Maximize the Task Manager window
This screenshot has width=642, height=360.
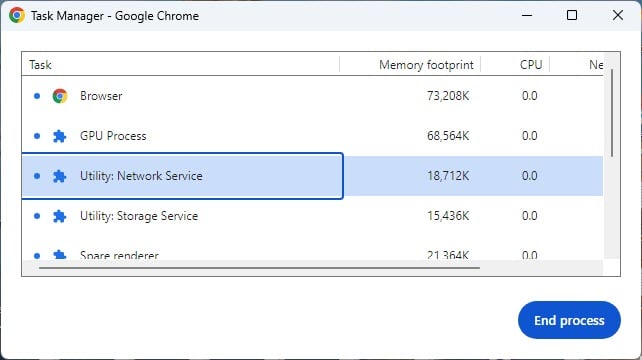coord(572,16)
